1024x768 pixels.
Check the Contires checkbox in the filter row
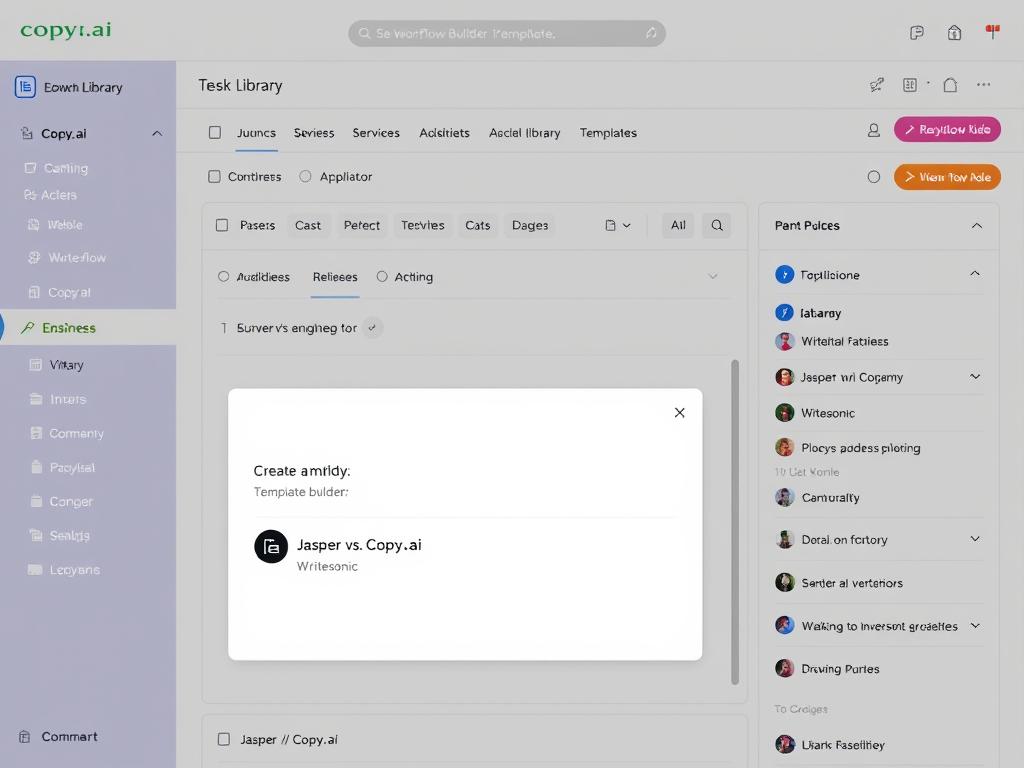point(213,176)
